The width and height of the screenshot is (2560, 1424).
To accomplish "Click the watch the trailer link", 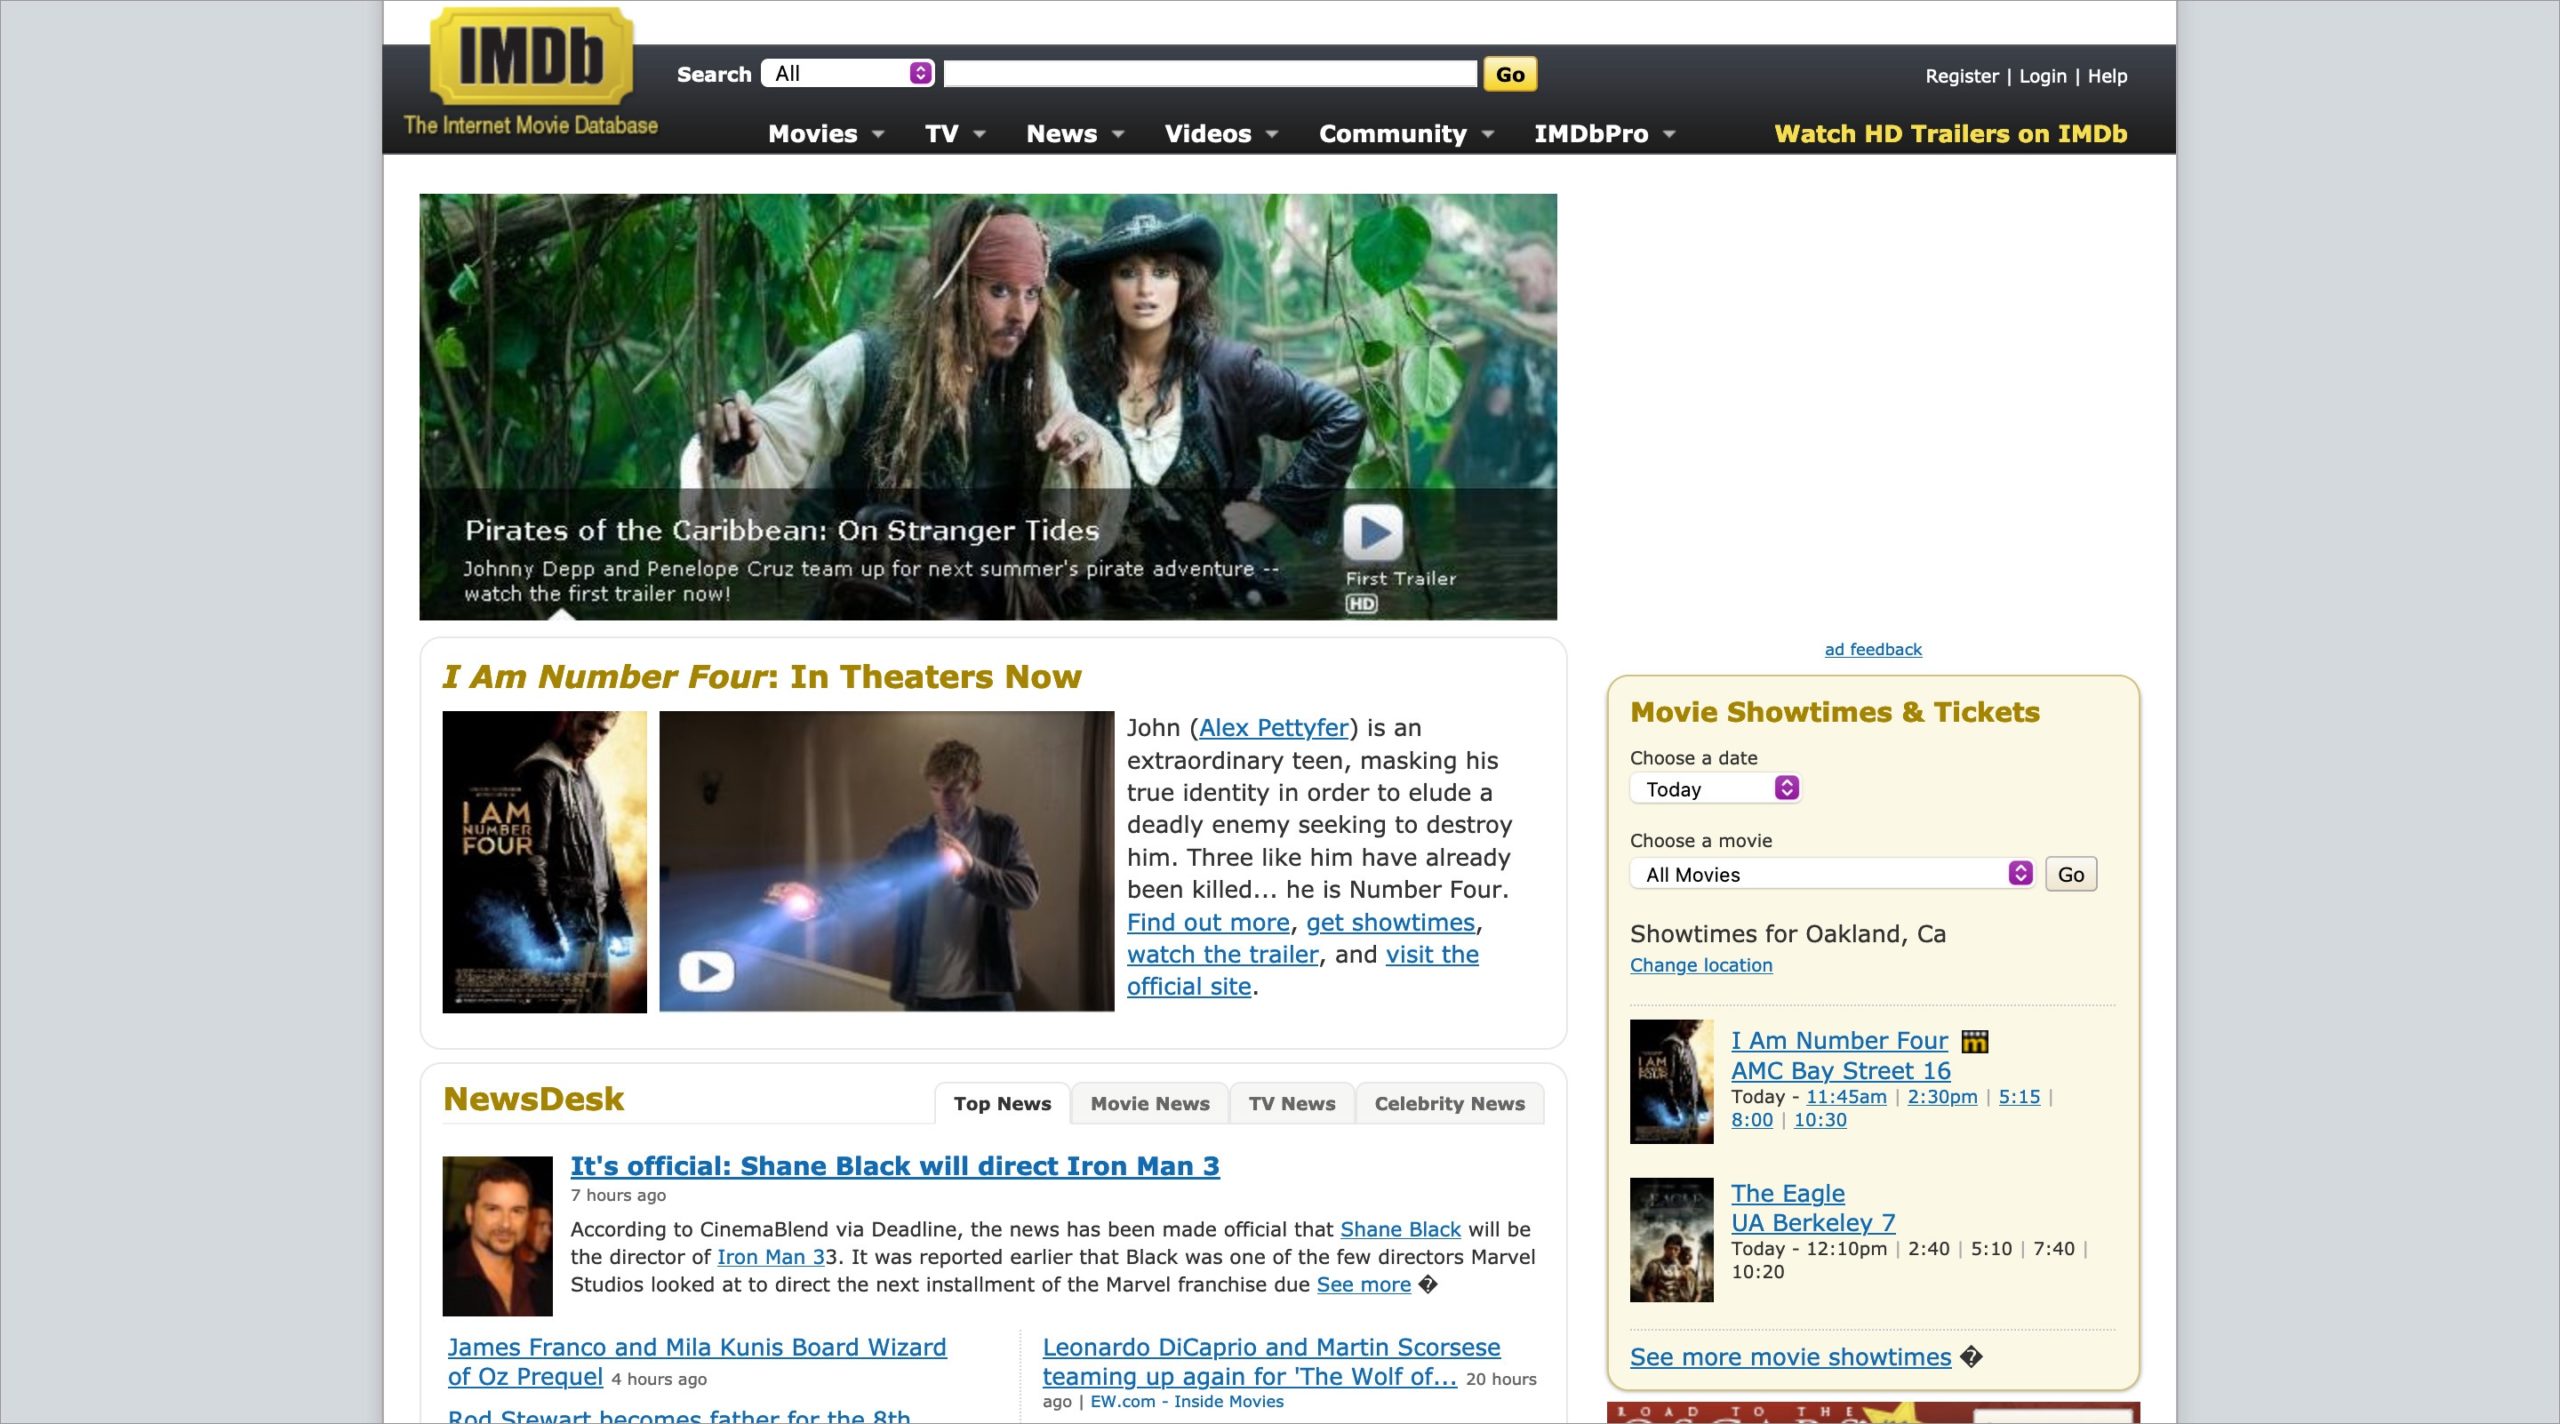I will 1222,954.
